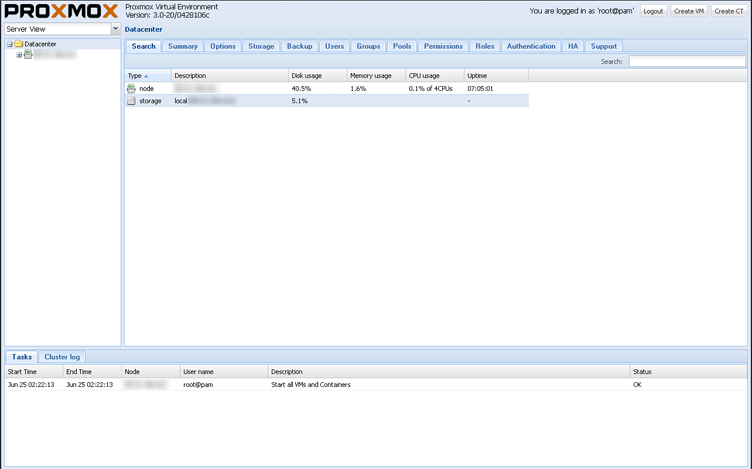Open the Pools tab
The width and height of the screenshot is (752, 469).
click(x=402, y=46)
